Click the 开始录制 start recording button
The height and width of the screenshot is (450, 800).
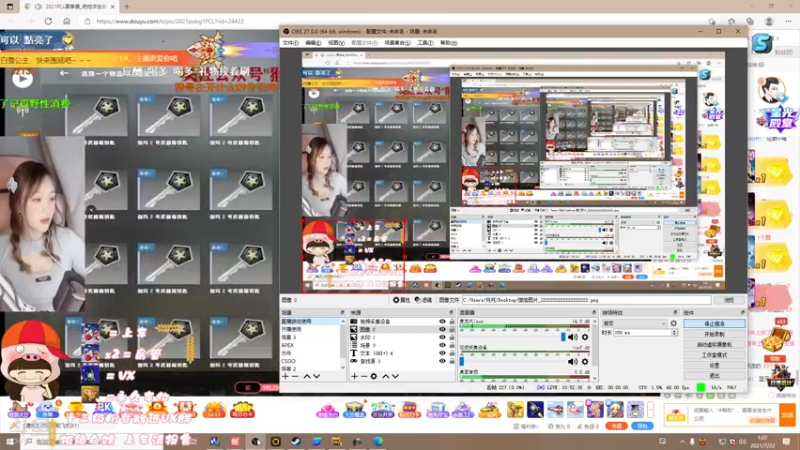[714, 334]
